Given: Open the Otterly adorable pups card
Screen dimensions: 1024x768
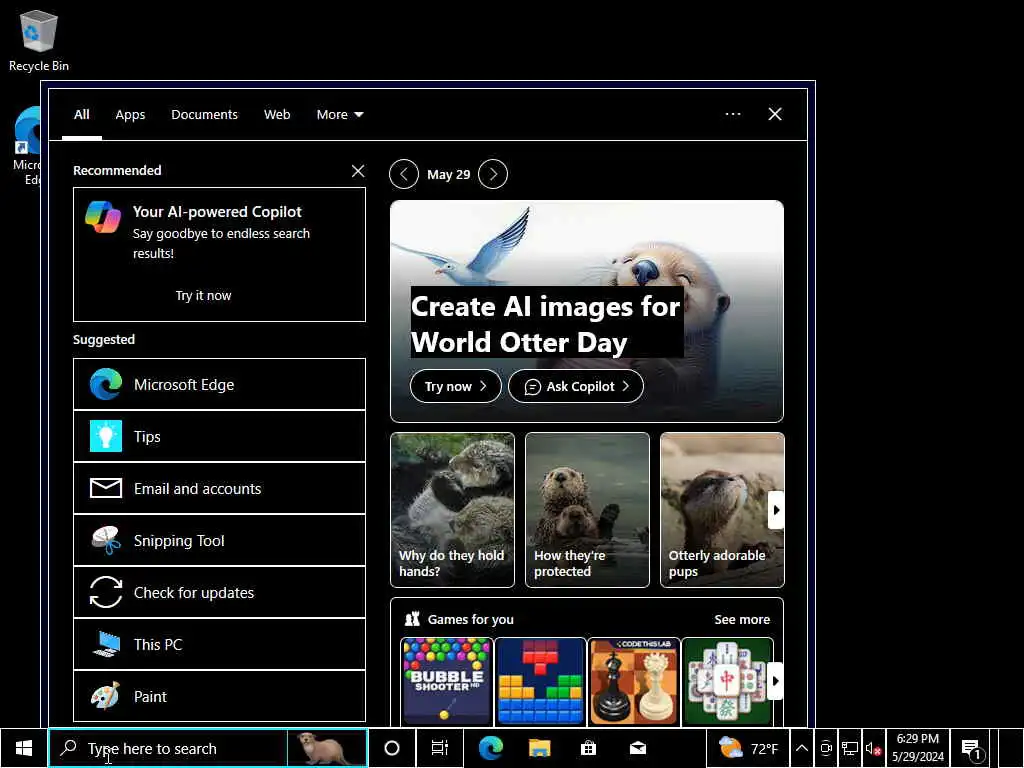Looking at the screenshot, I should (722, 510).
